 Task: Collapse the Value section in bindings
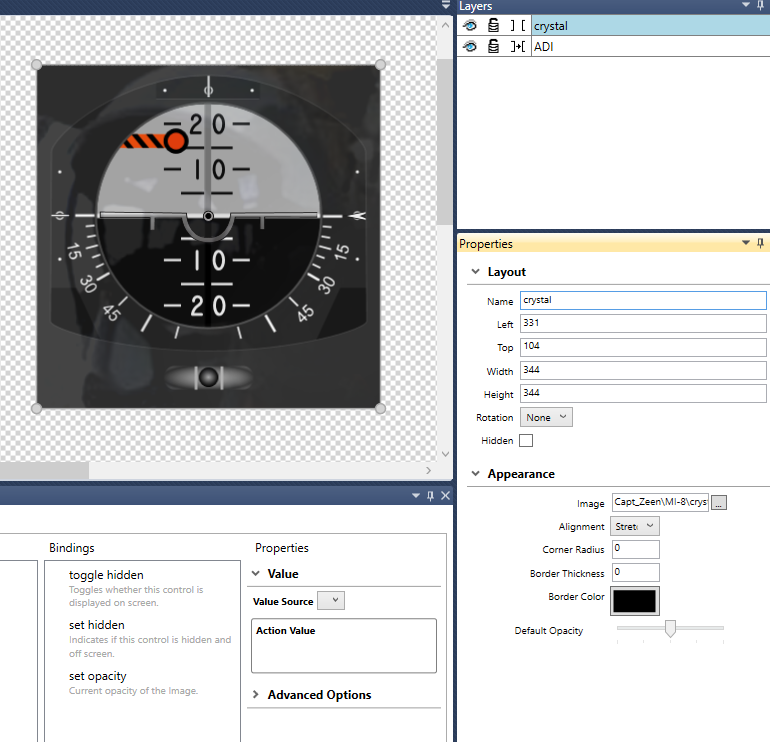256,573
